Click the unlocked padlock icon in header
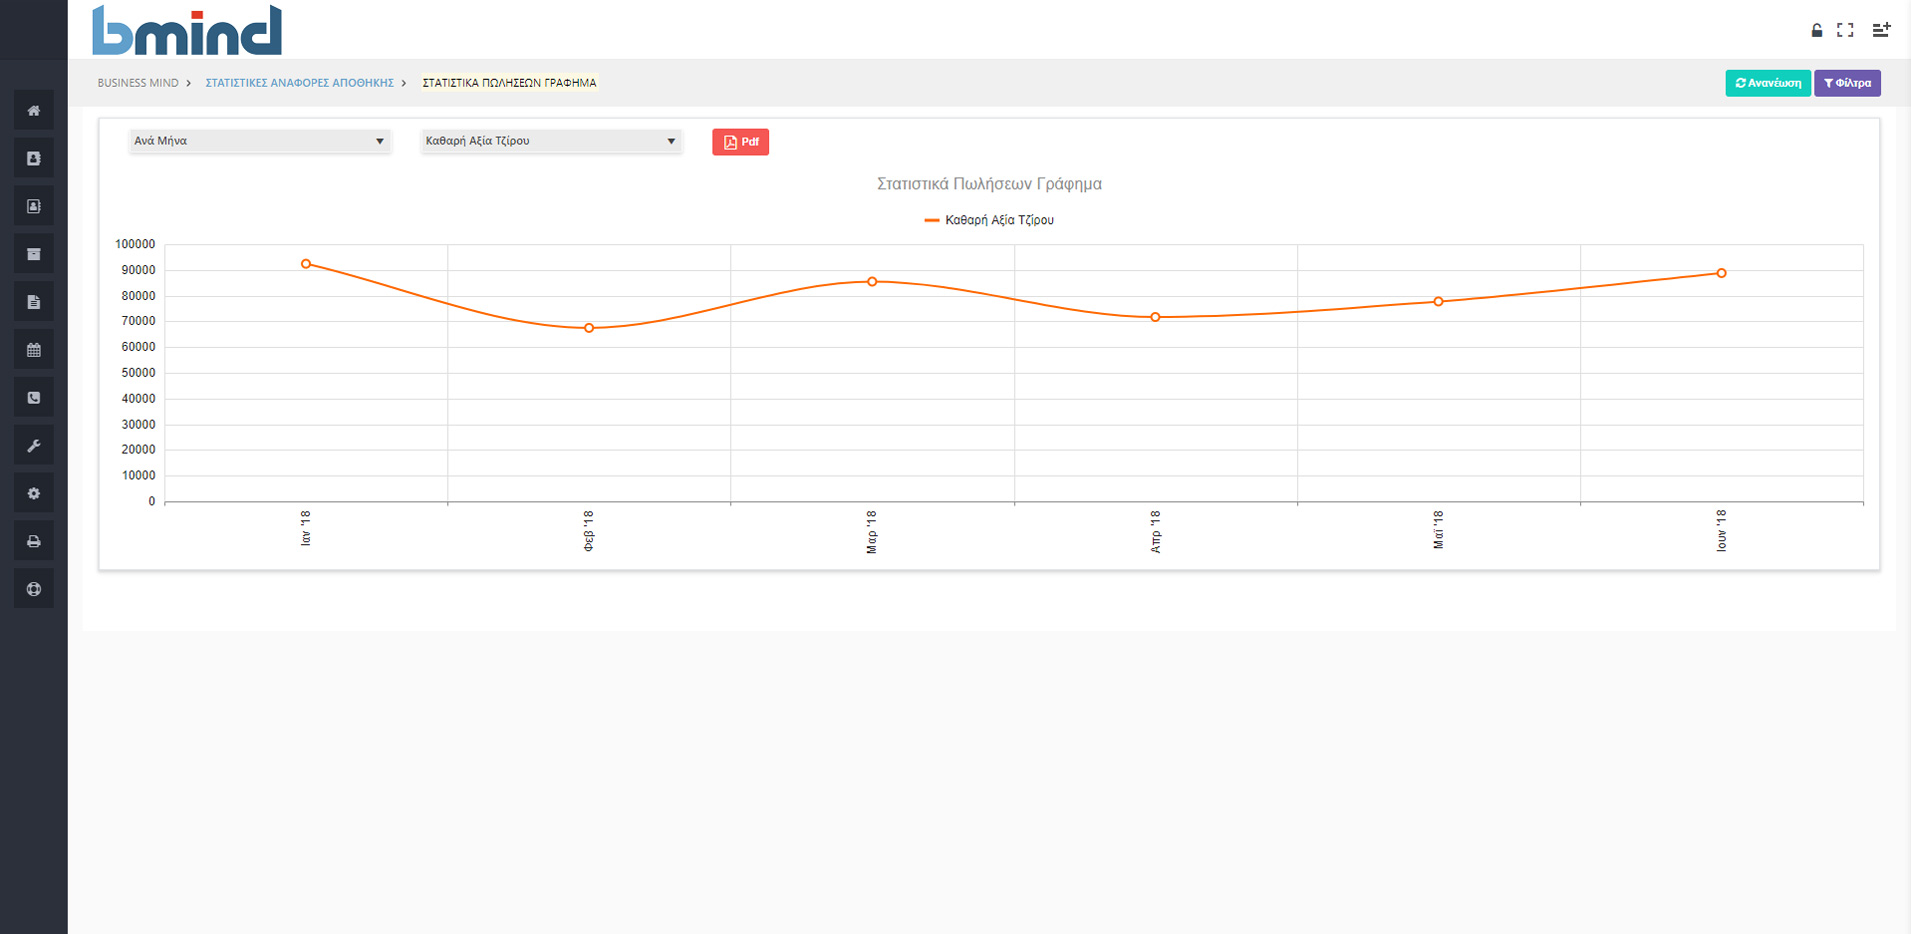Image resolution: width=1911 pixels, height=934 pixels. point(1817,30)
